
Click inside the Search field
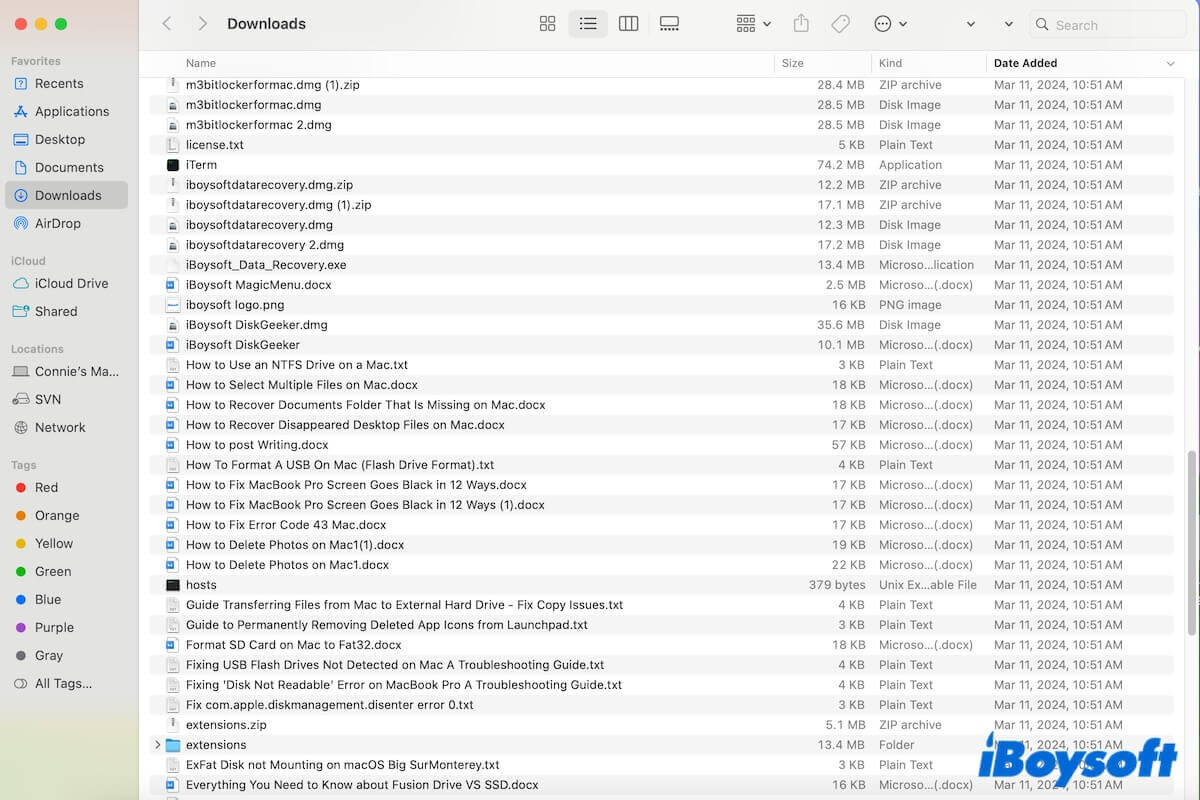(1105, 23)
